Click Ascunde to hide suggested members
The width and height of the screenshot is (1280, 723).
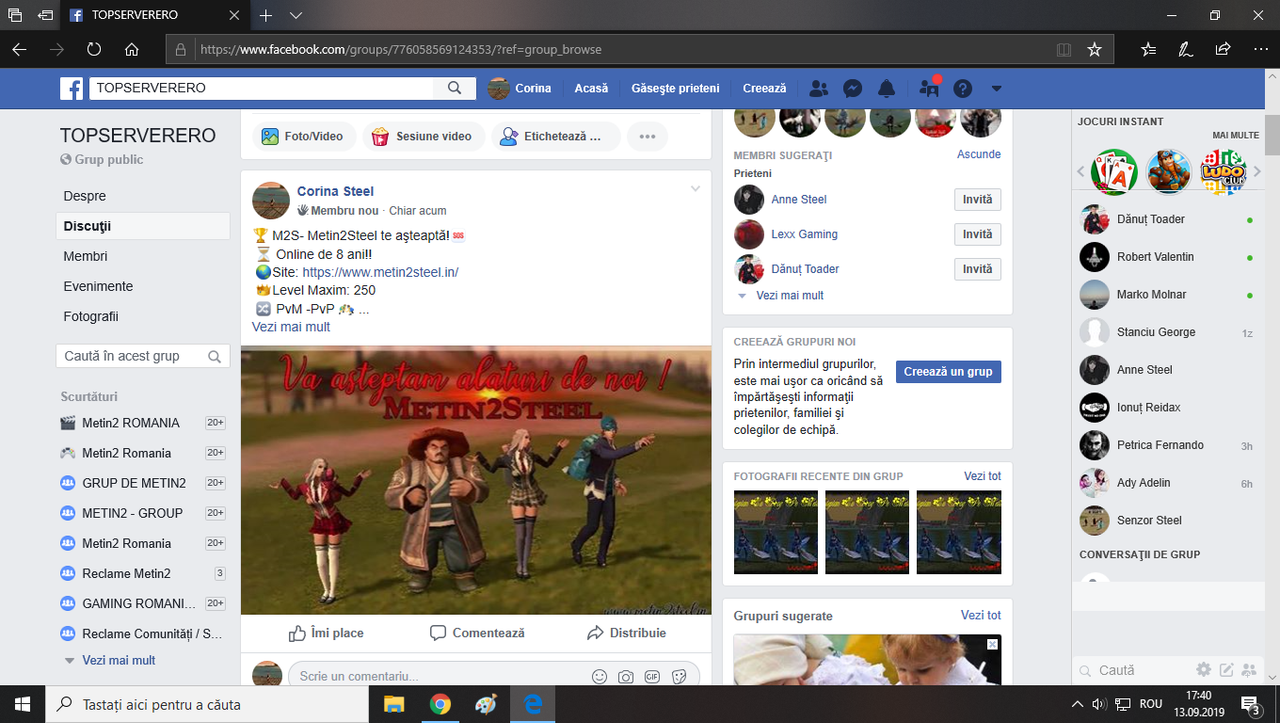[979, 154]
